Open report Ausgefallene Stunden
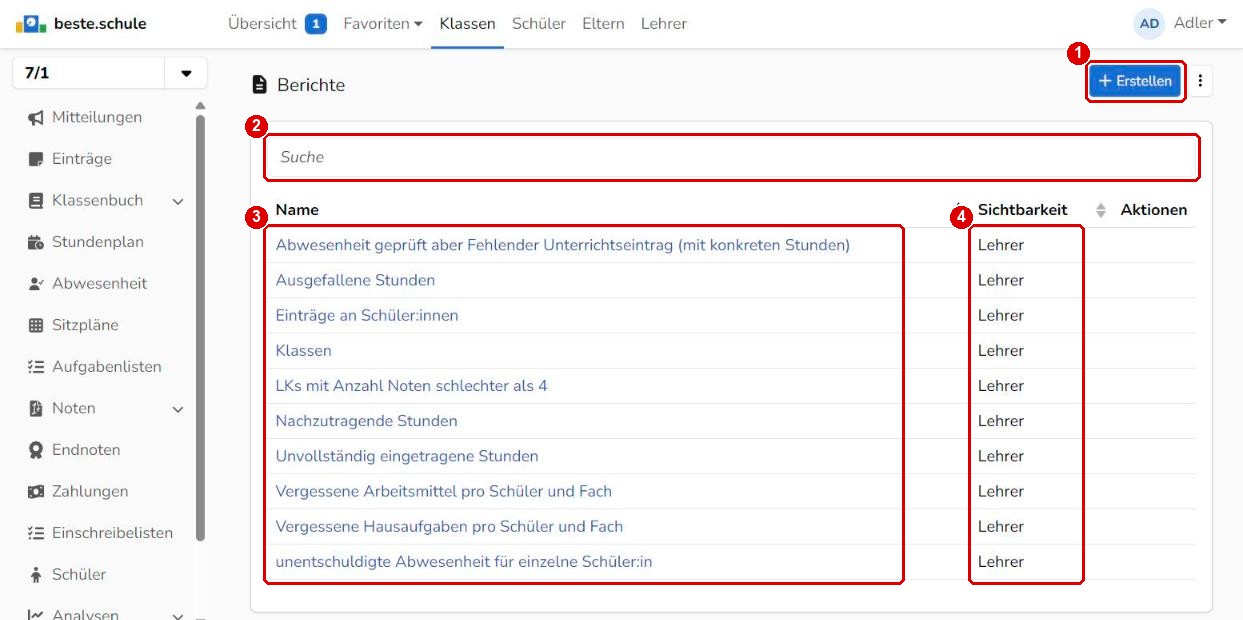1243x620 pixels. pyautogui.click(x=355, y=280)
